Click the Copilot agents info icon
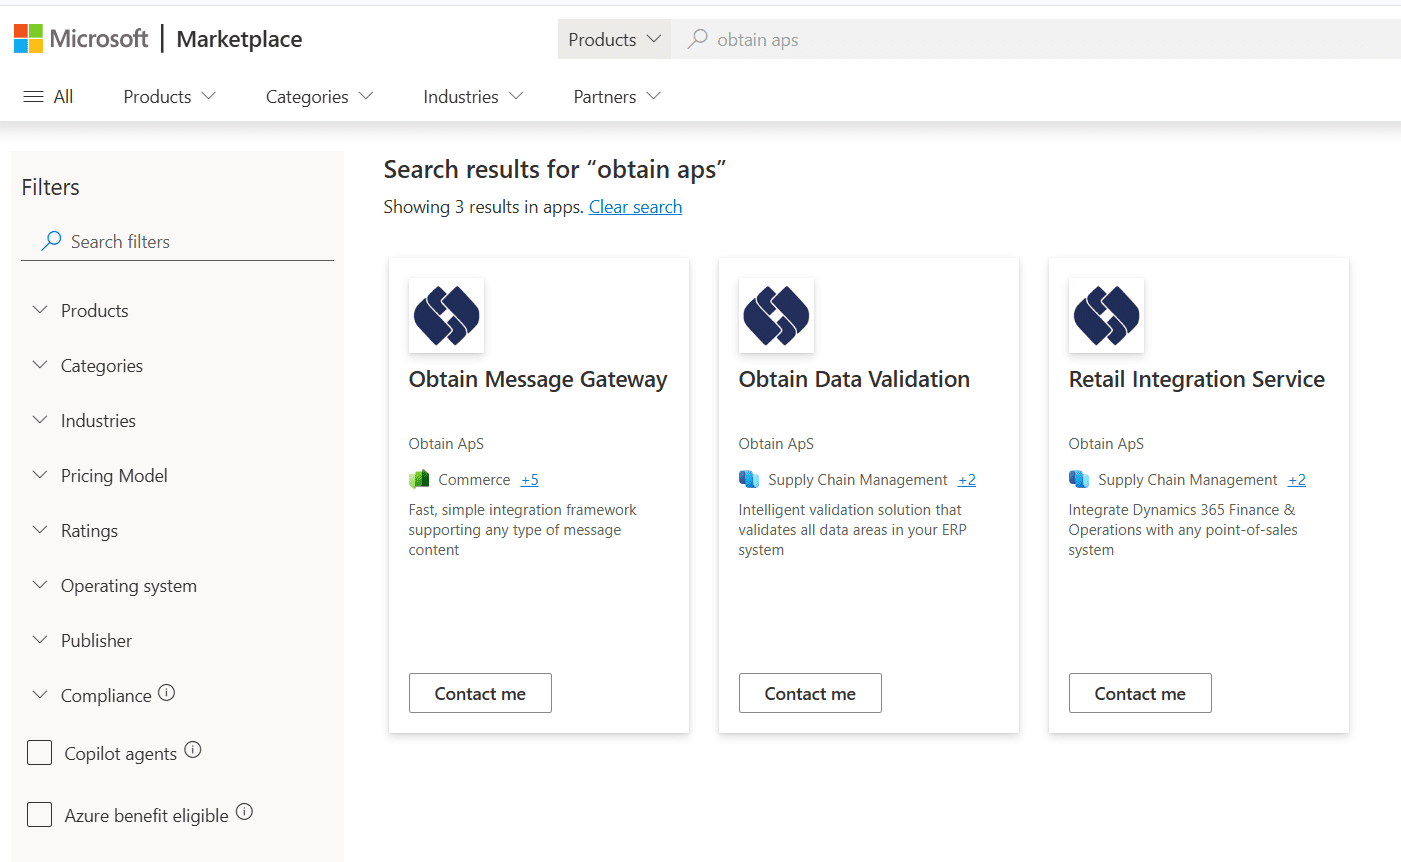 [x=193, y=750]
